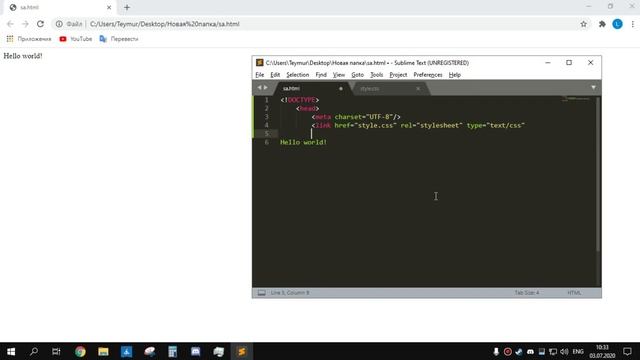Open the Приложения apps bookmark
This screenshot has width=640, height=360.
29,39
